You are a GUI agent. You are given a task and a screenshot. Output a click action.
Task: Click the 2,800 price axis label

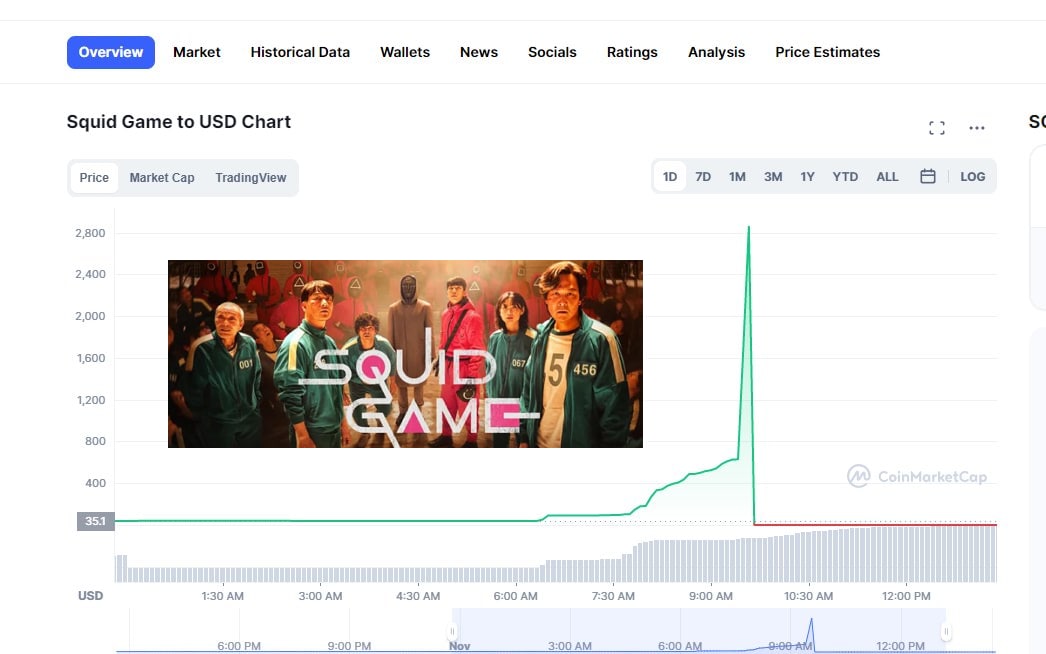(90, 233)
